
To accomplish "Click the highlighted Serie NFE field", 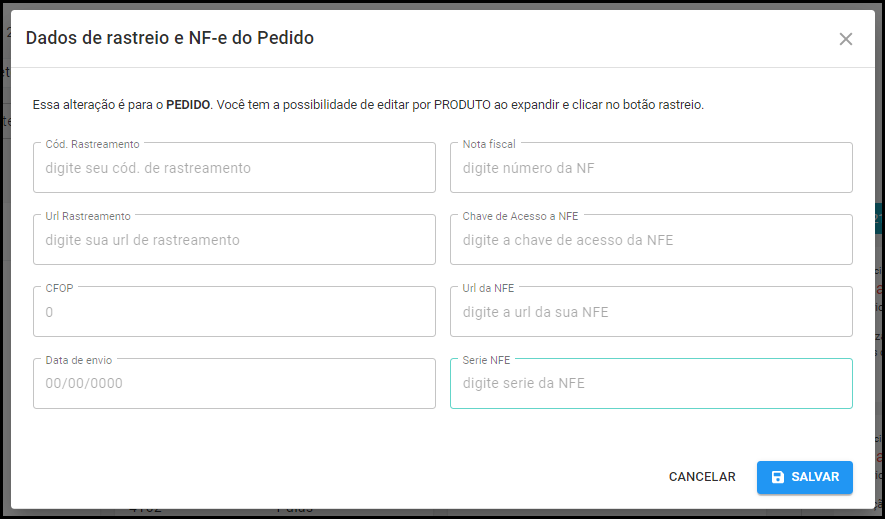I will [x=651, y=384].
